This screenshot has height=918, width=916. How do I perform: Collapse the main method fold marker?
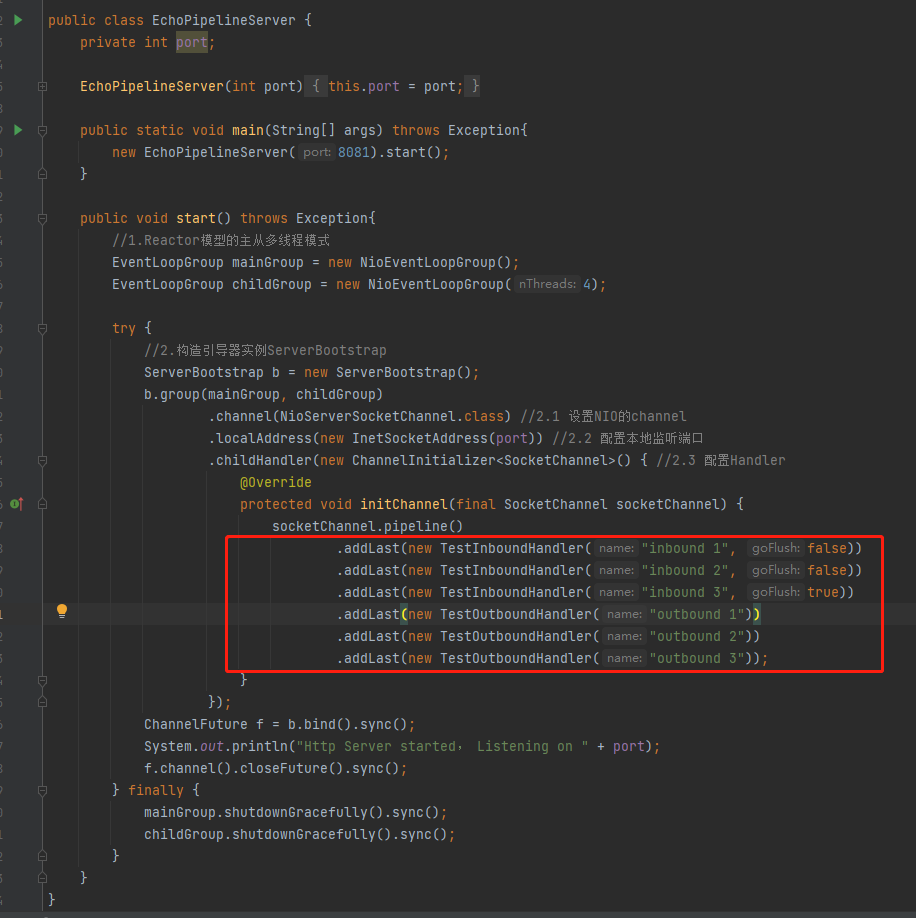[42, 131]
